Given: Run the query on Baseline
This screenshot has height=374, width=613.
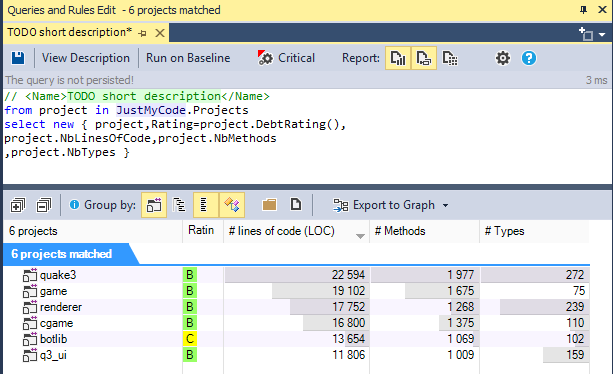Looking at the screenshot, I should (x=188, y=58).
